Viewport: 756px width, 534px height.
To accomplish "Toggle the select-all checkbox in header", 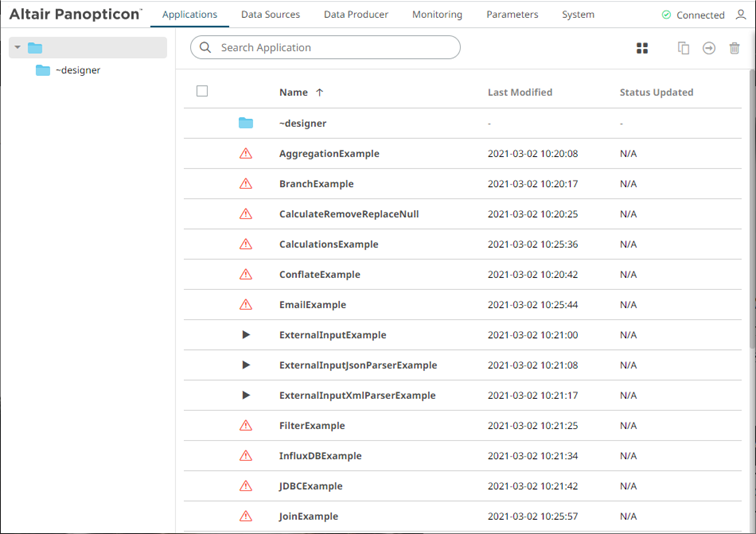I will (x=202, y=92).
